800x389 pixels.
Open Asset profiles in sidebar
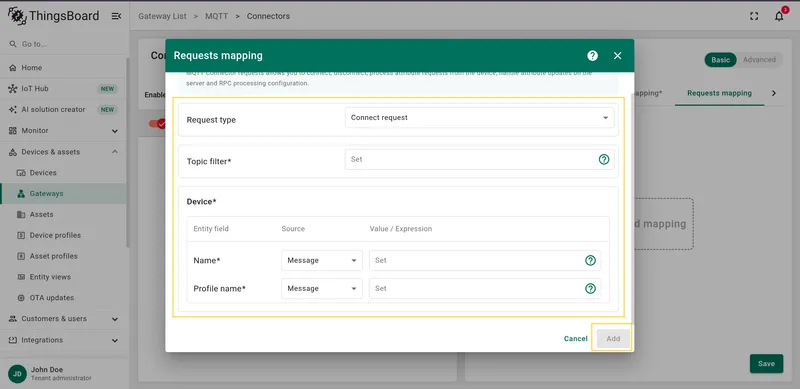[63, 256]
